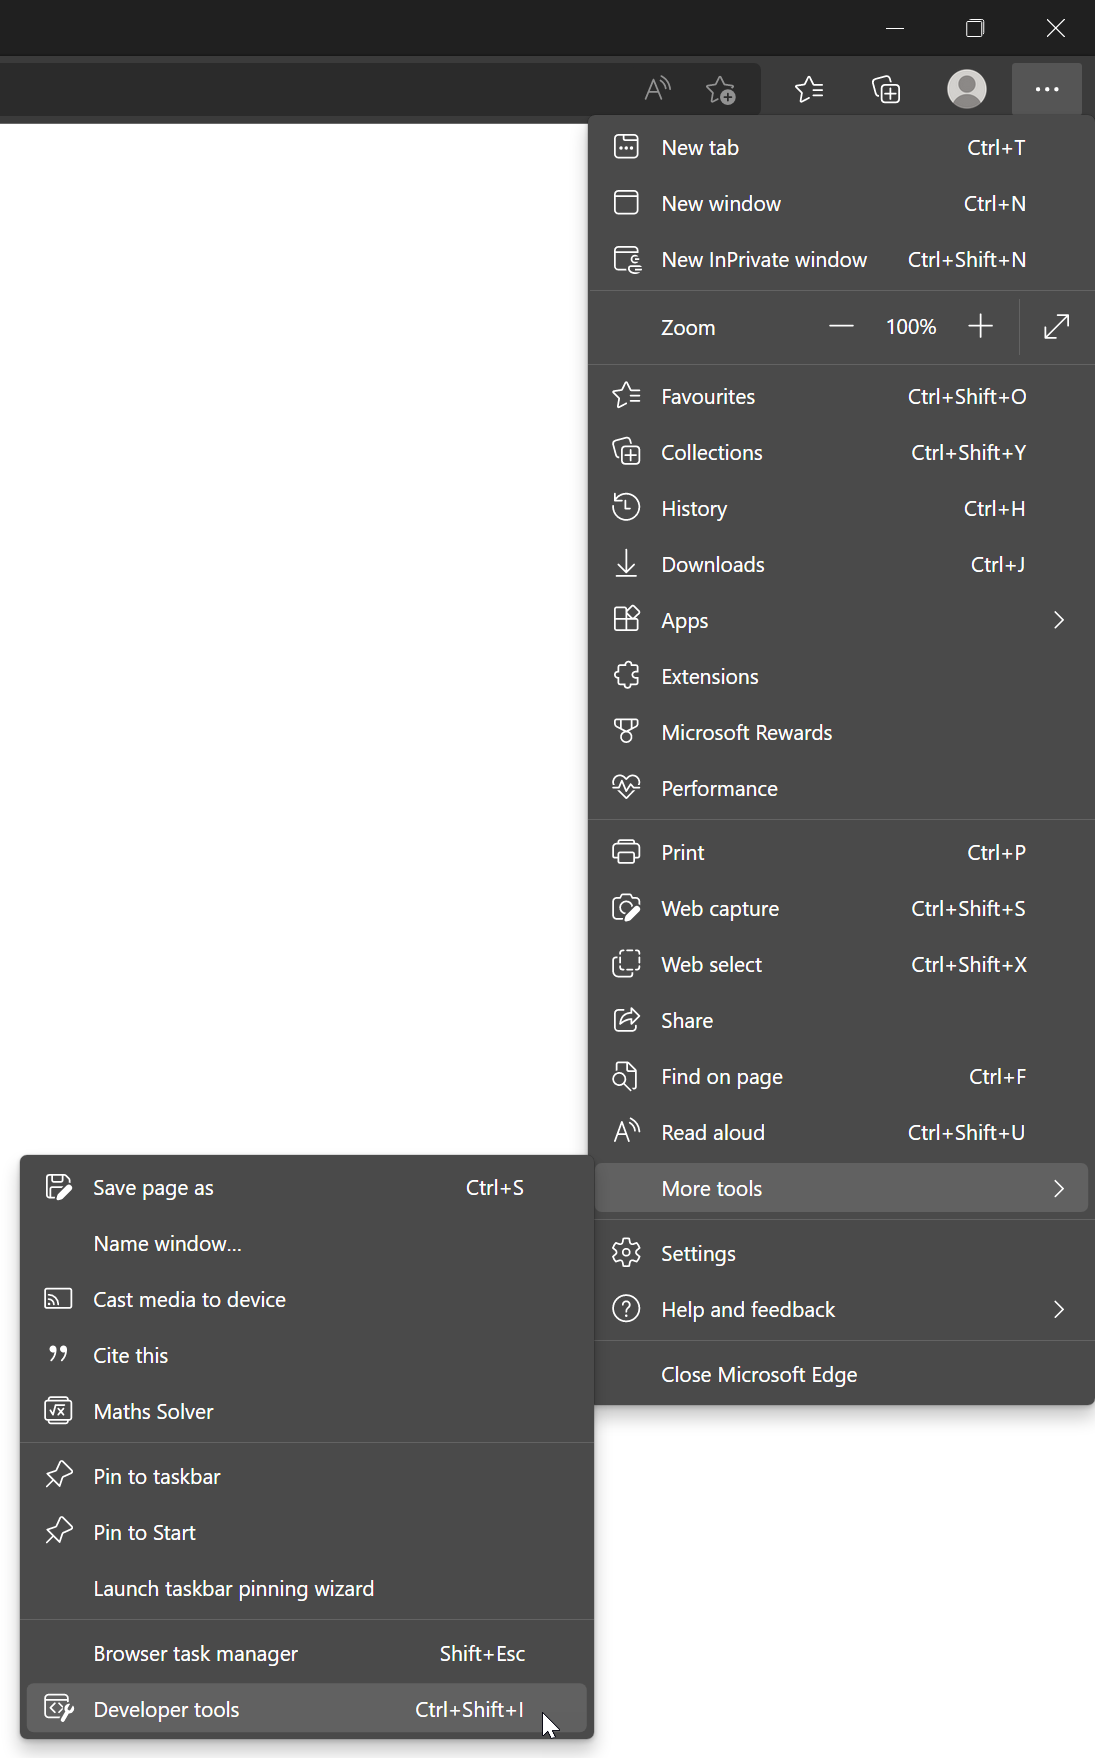Click the Web capture icon
This screenshot has height=1758, width=1095.
click(x=626, y=908)
